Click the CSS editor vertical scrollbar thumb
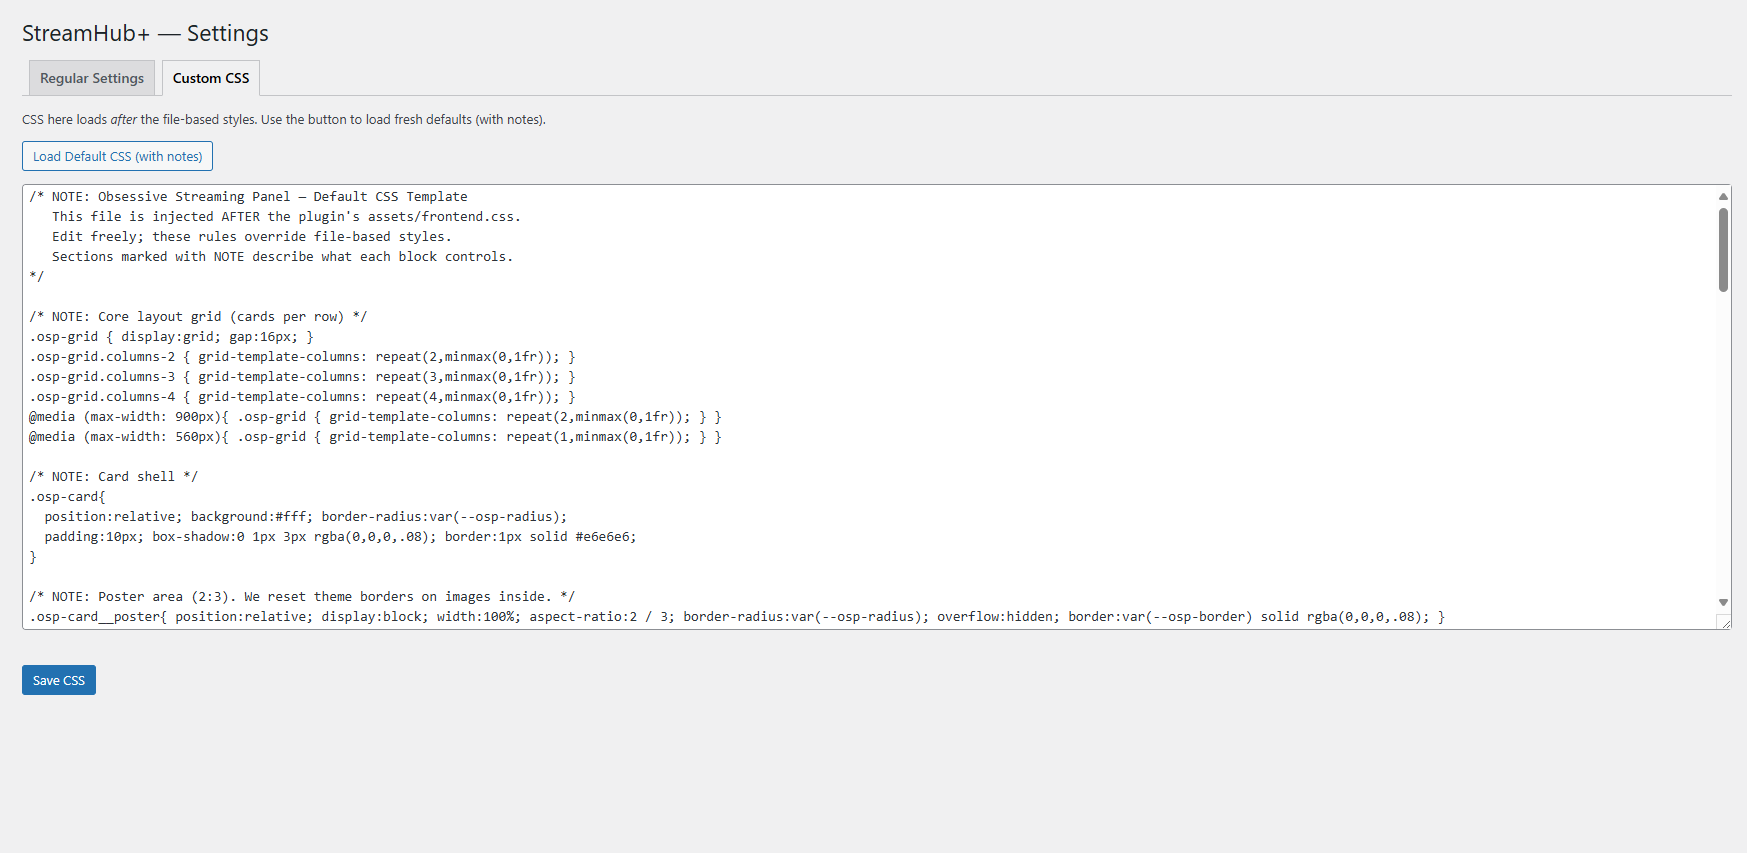Image resolution: width=1747 pixels, height=853 pixels. (x=1723, y=250)
